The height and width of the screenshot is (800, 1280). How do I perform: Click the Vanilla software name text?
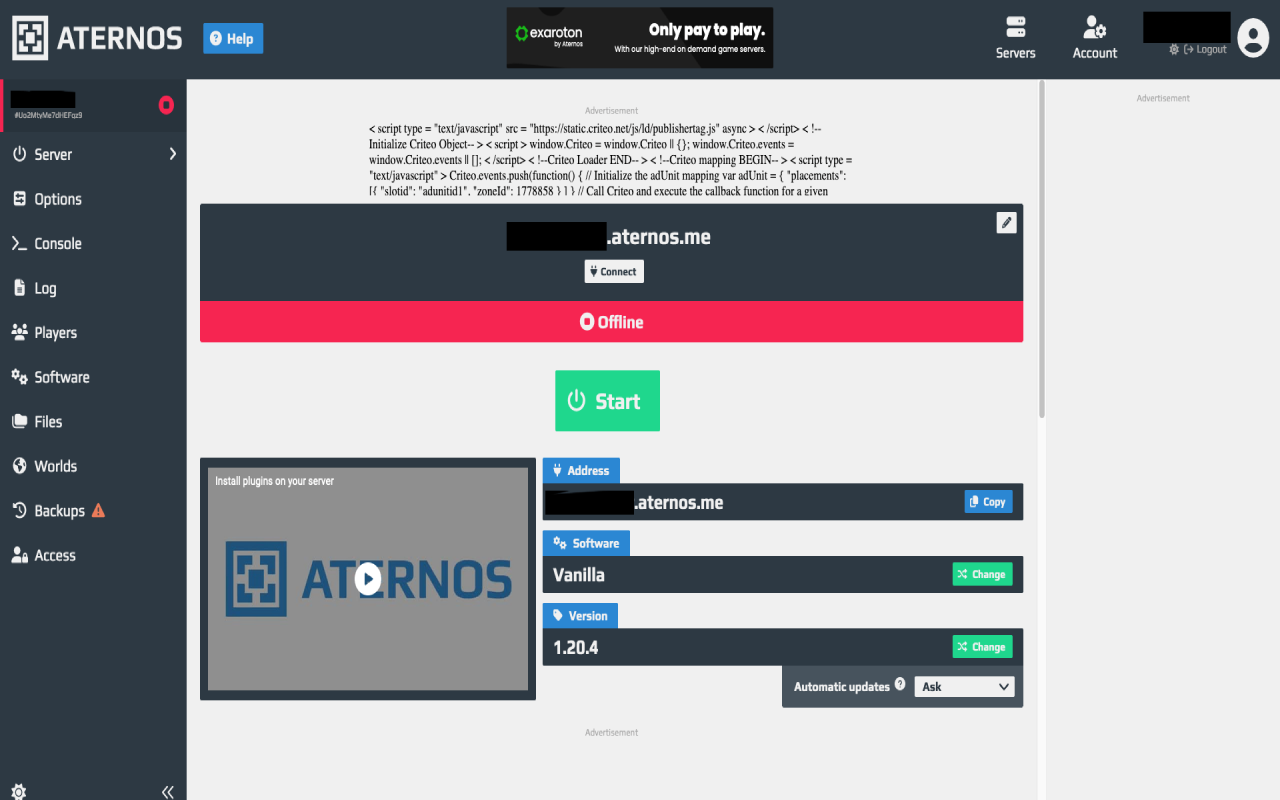579,575
